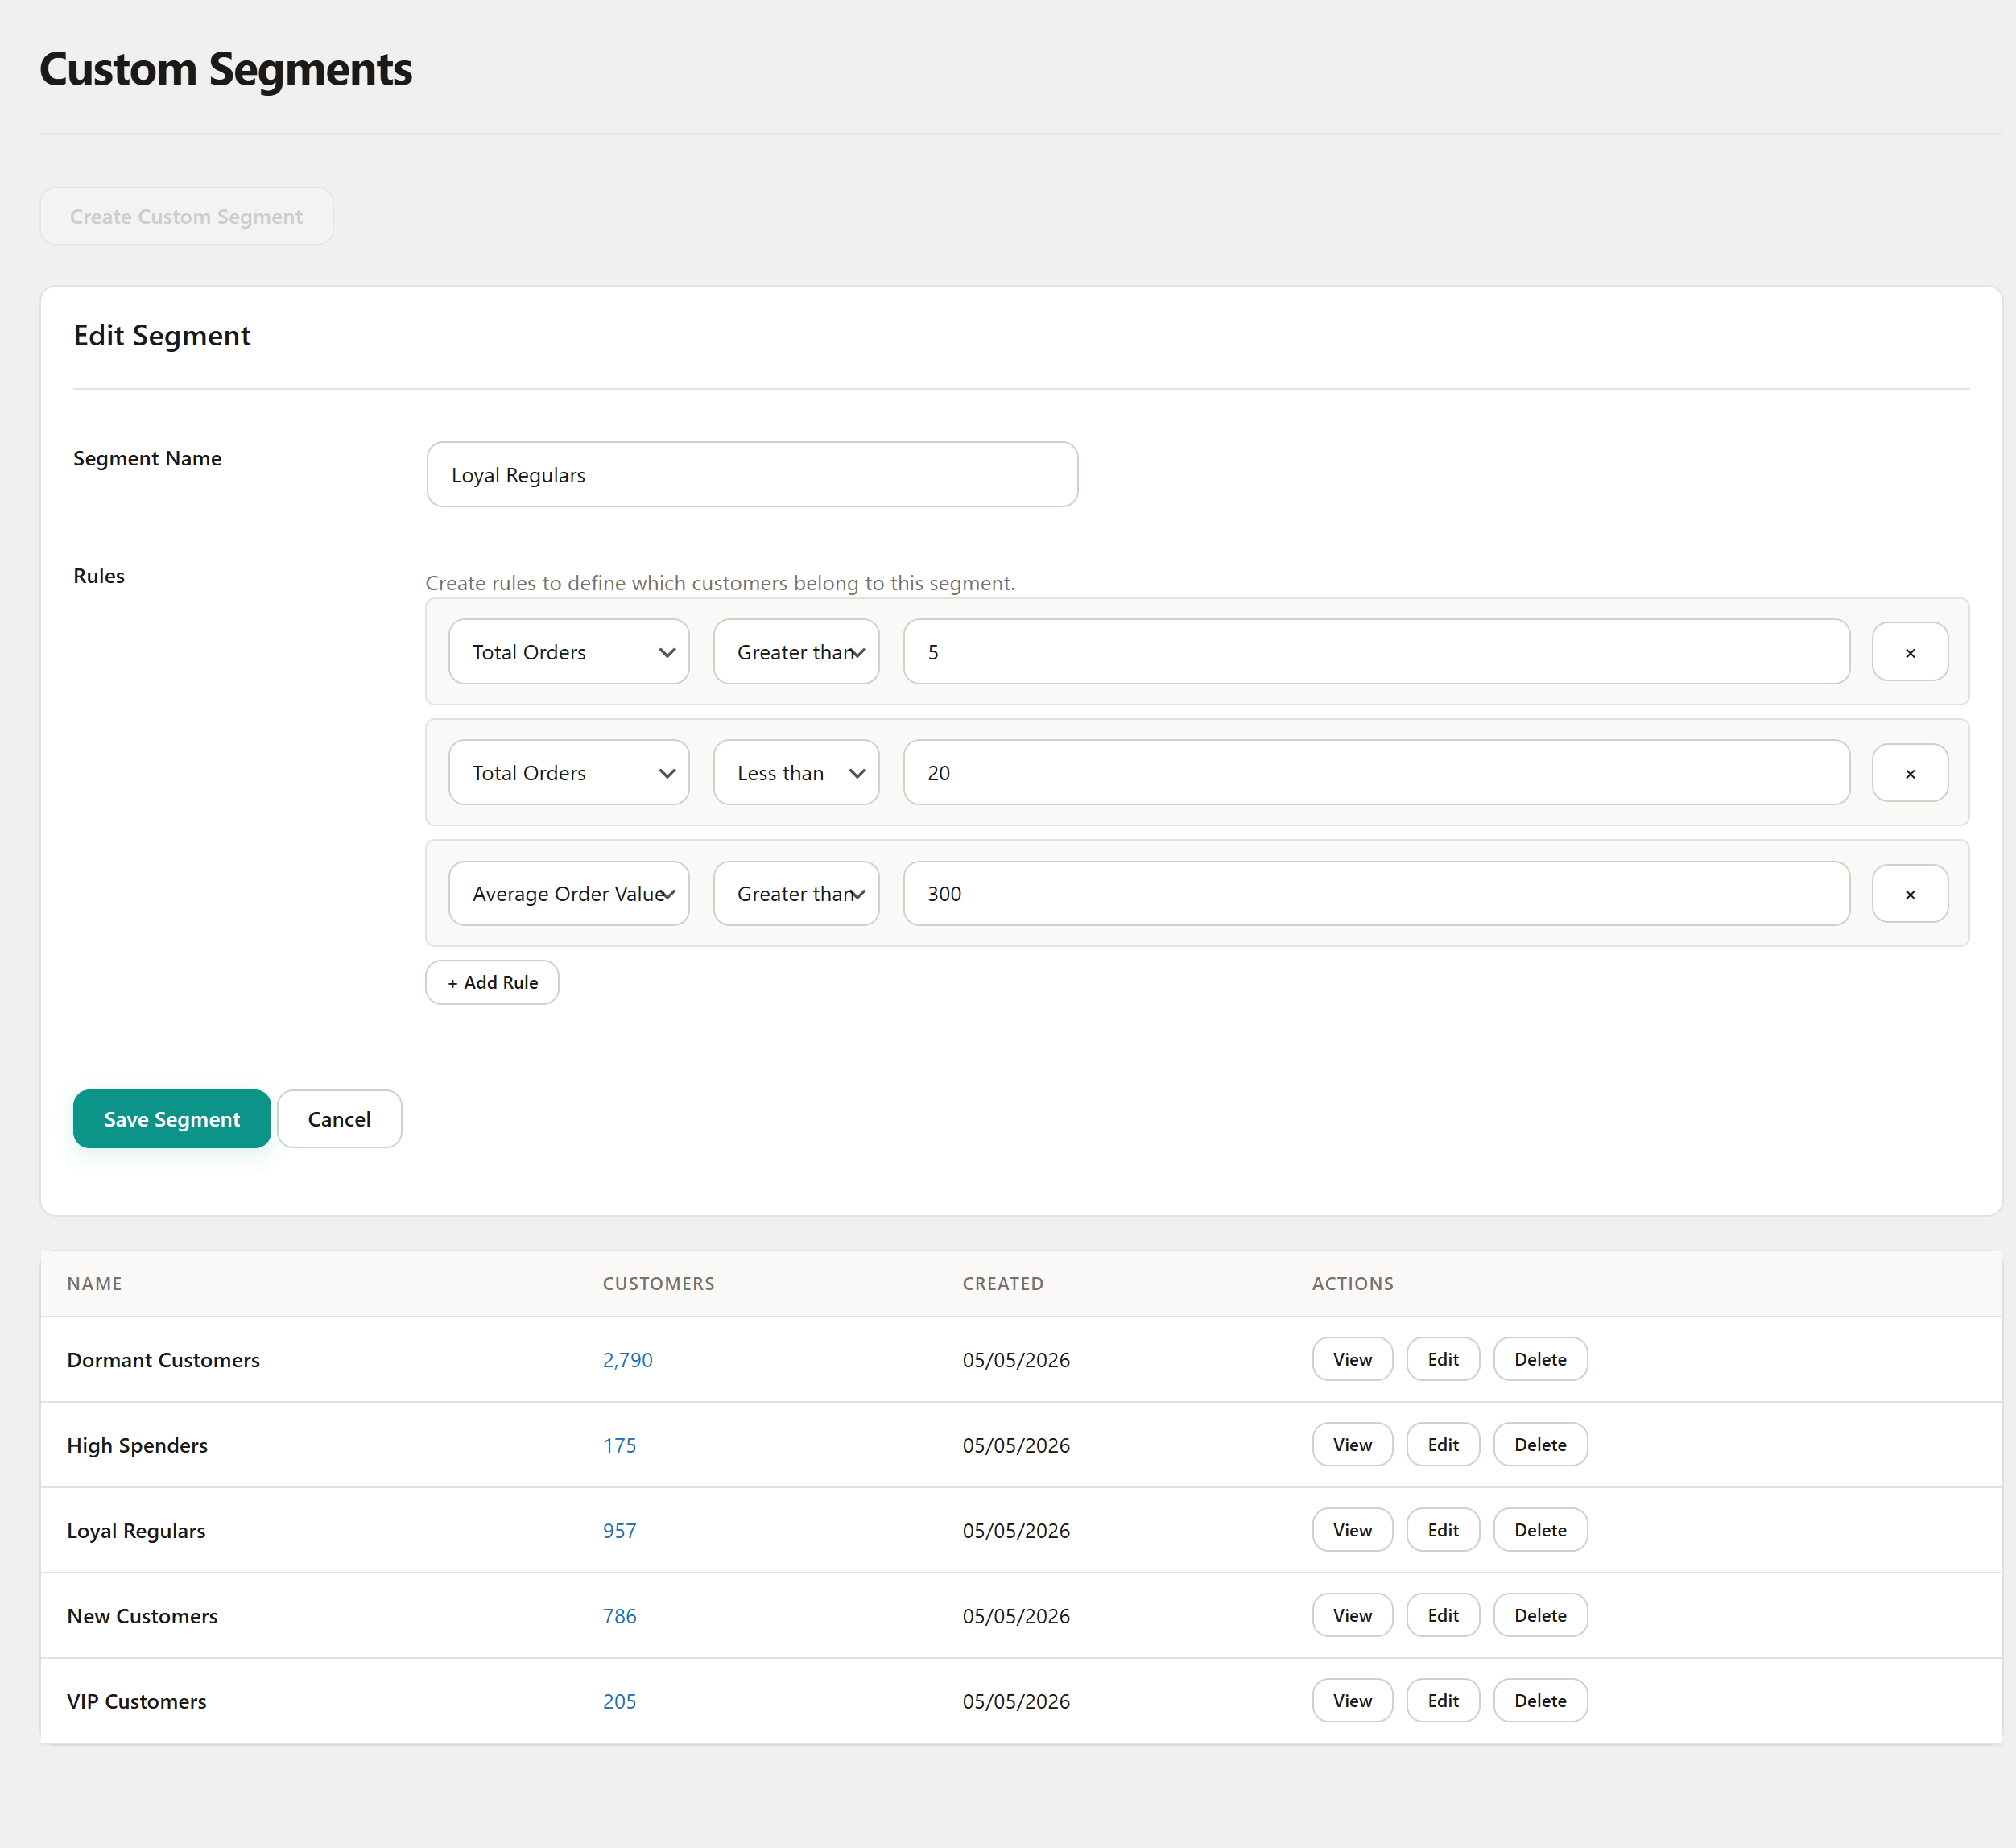This screenshot has width=2016, height=1848.
Task: Click the Rules label
Action: coord(99,576)
